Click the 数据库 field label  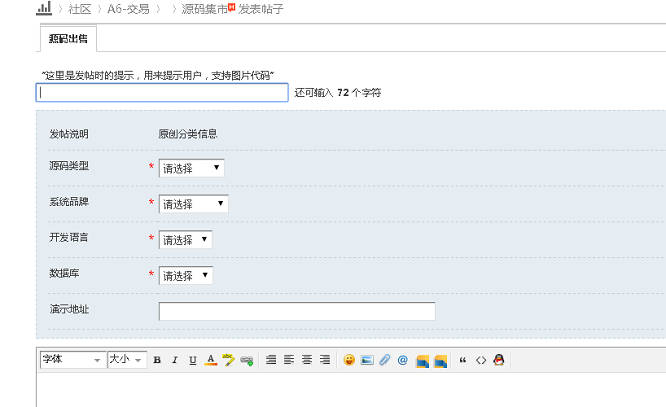coord(64,273)
